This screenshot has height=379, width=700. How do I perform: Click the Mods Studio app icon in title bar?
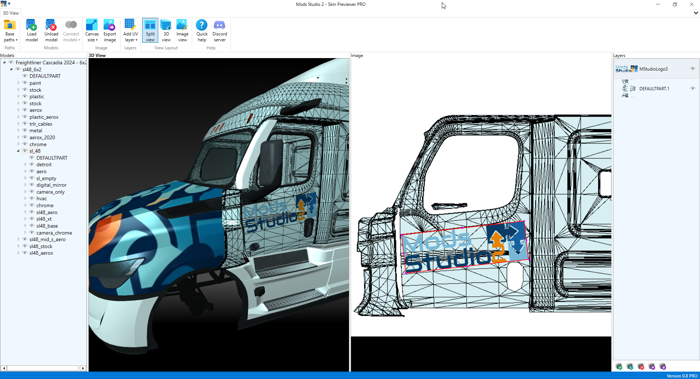[x=4, y=4]
